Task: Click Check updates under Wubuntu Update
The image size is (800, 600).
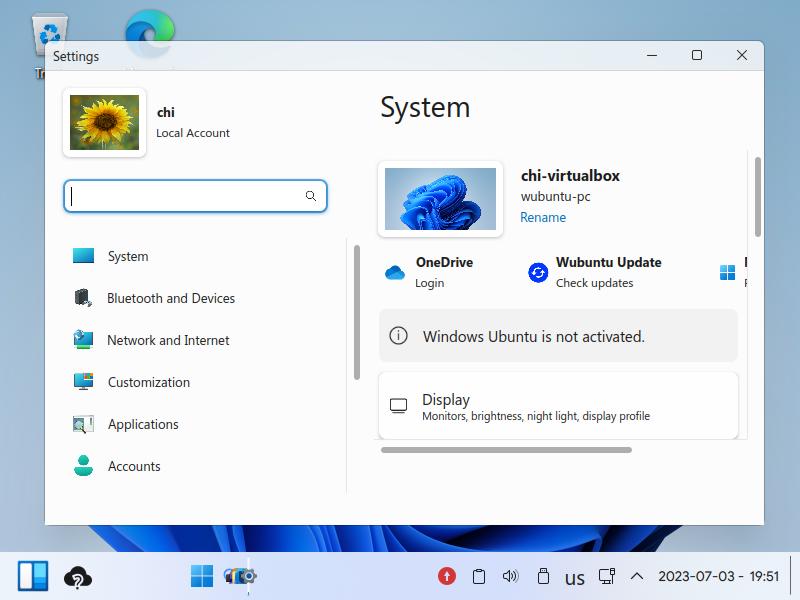Action: coord(594,283)
